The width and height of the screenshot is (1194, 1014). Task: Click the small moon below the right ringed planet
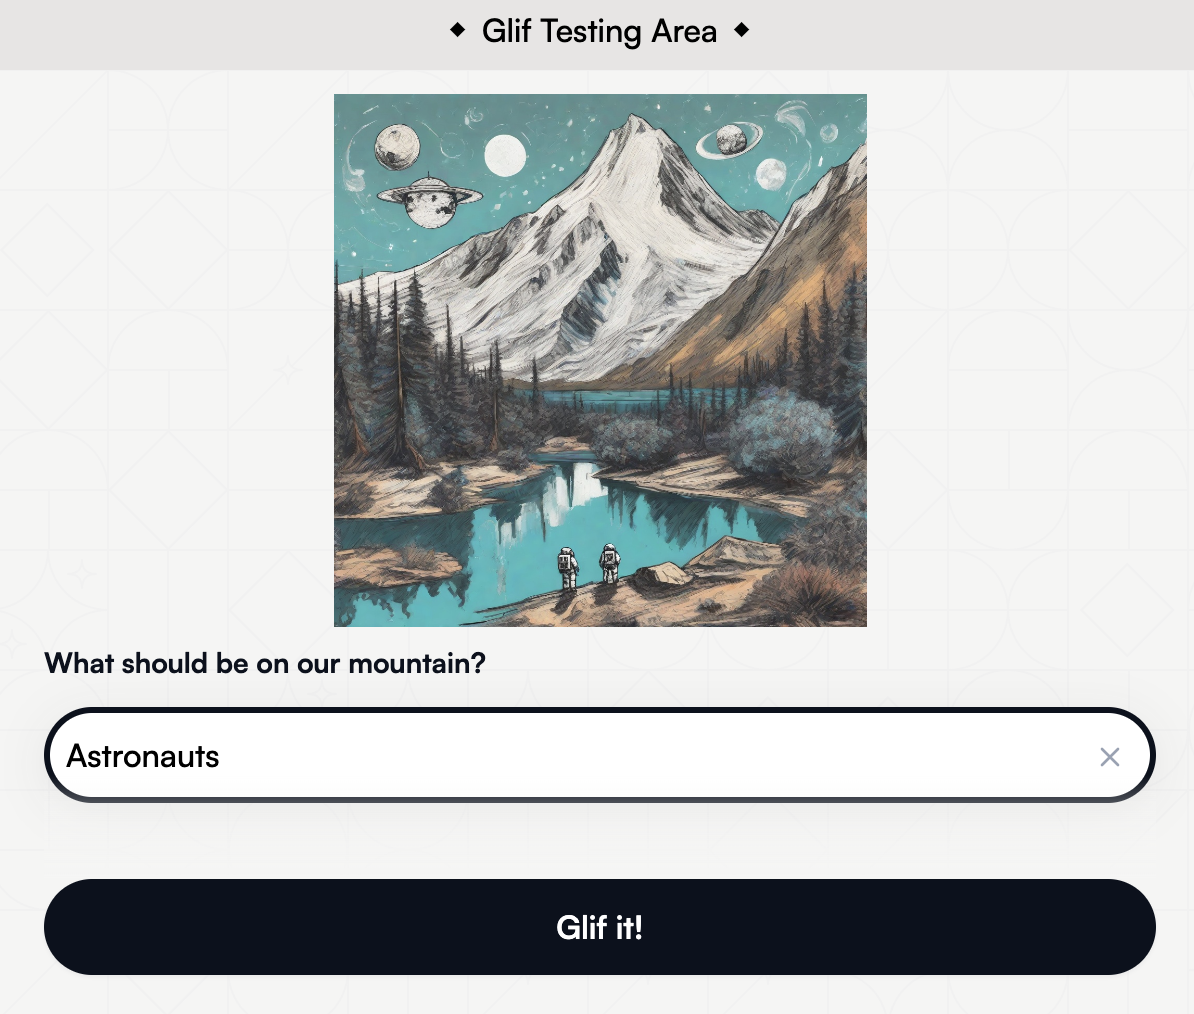771,174
